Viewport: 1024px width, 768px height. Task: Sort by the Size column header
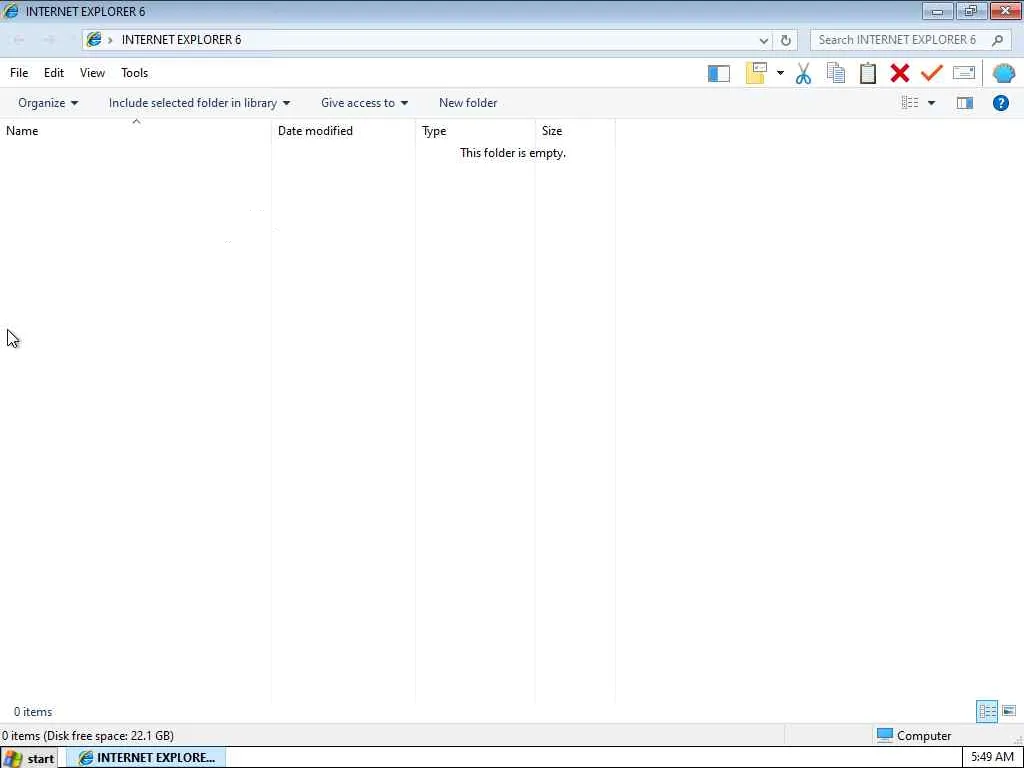[575, 131]
